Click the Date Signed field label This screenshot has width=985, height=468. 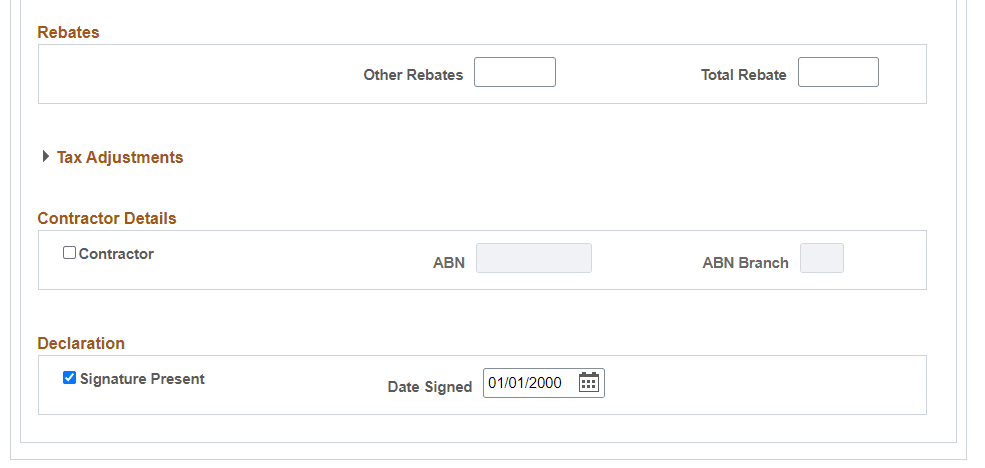coord(430,387)
